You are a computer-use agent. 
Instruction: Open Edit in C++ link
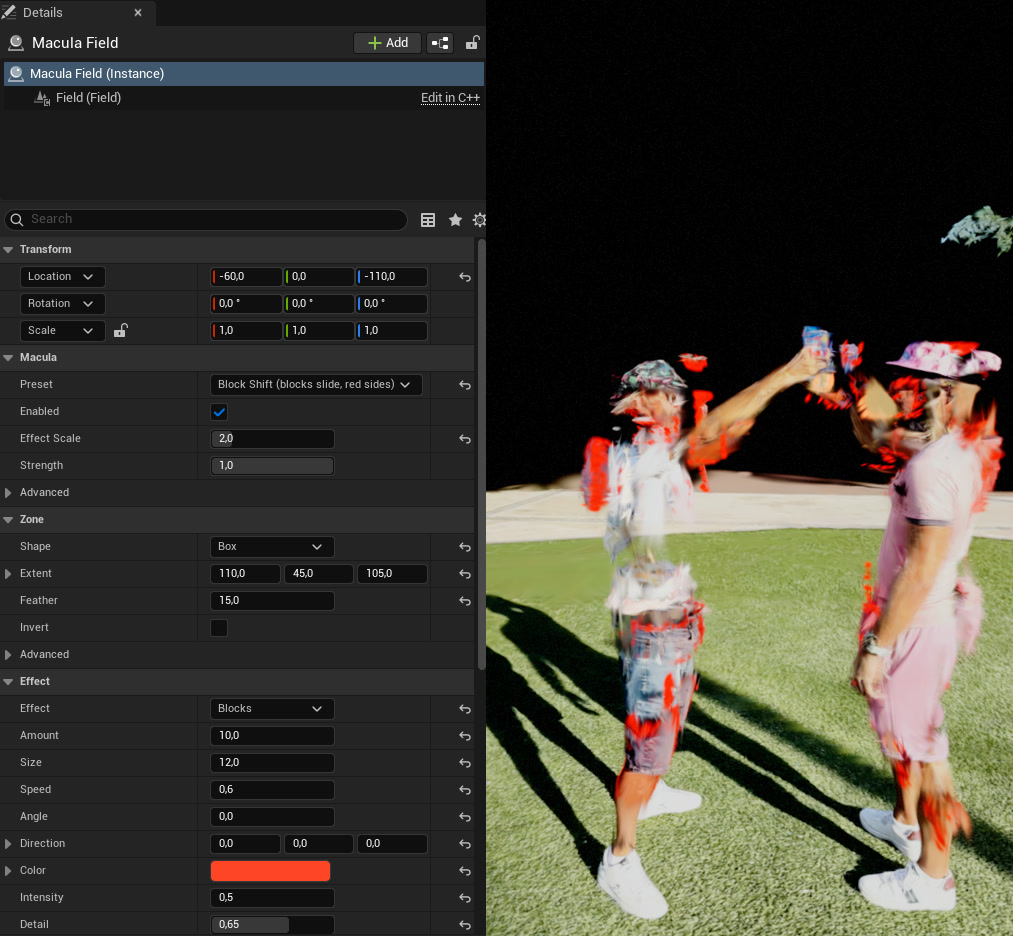[450, 98]
